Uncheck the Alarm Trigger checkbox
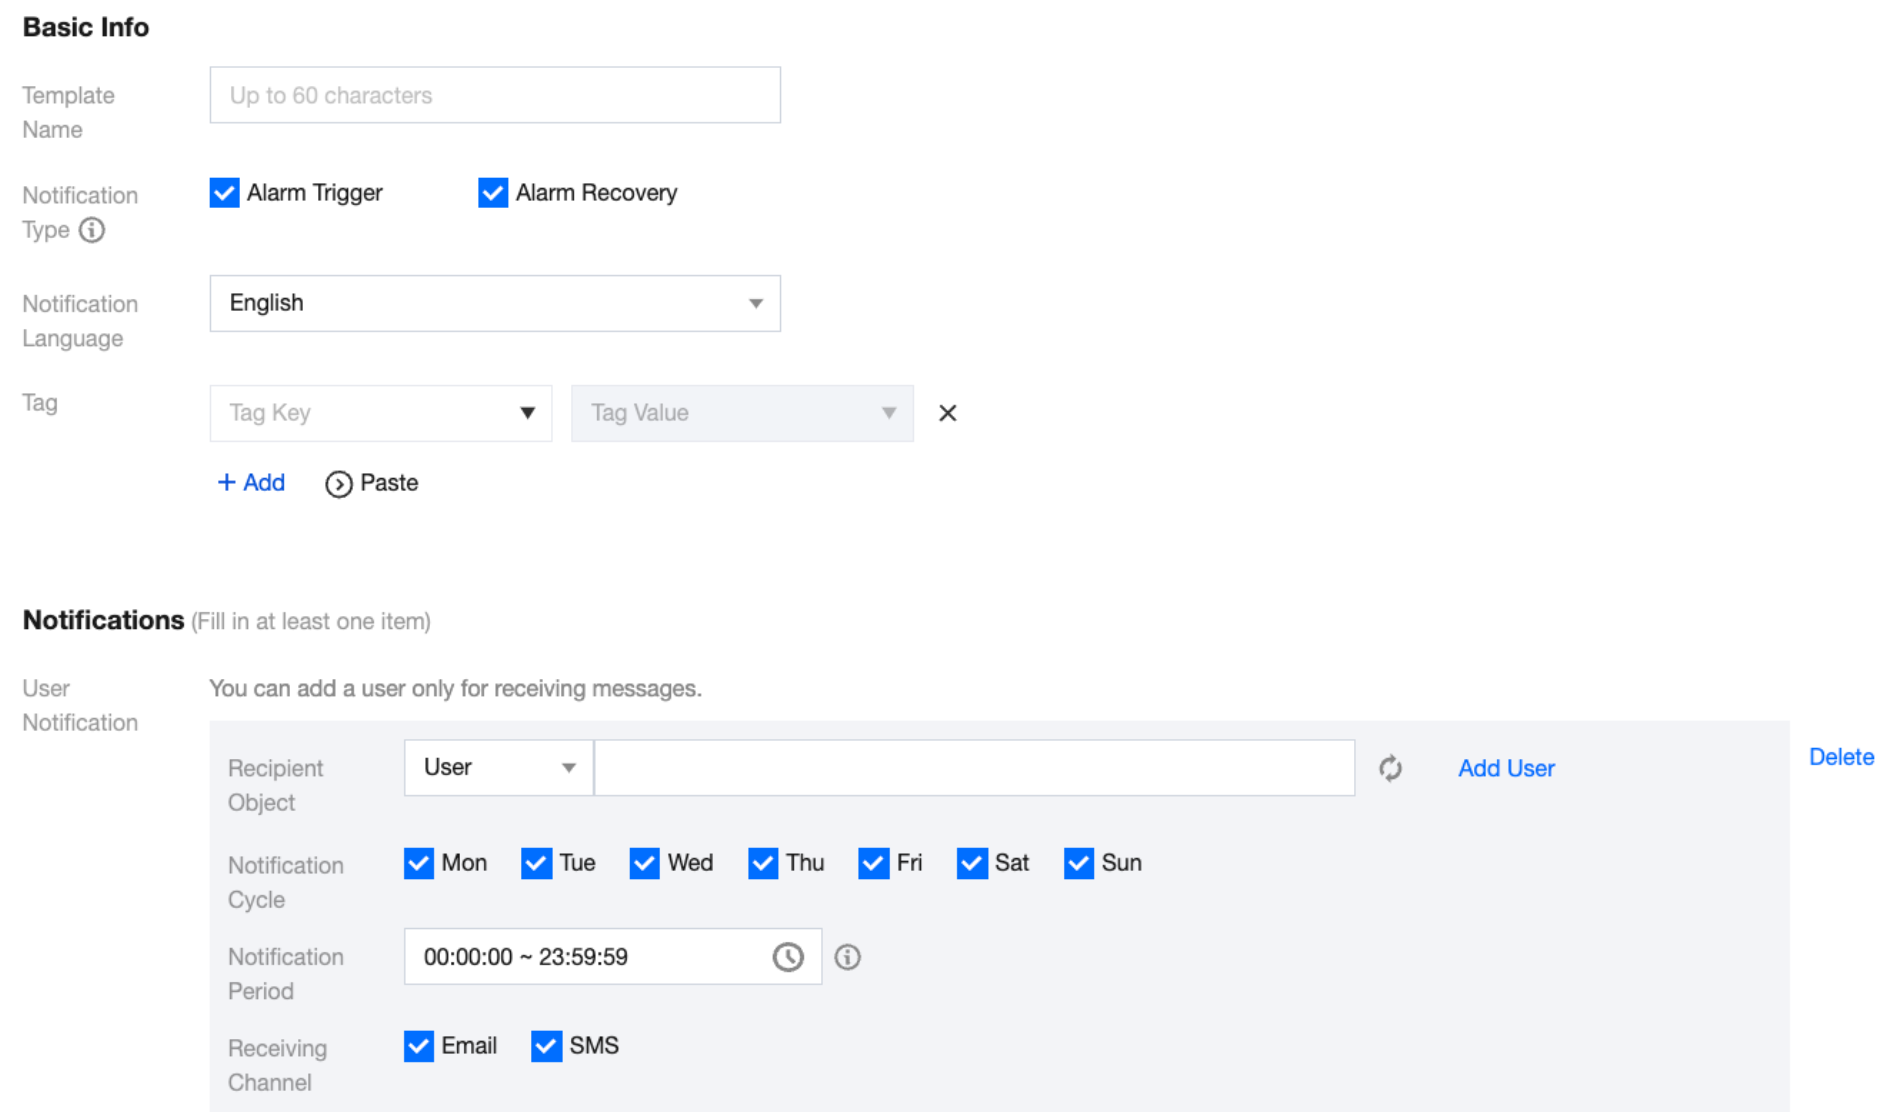This screenshot has width=1894, height=1112. tap(224, 192)
